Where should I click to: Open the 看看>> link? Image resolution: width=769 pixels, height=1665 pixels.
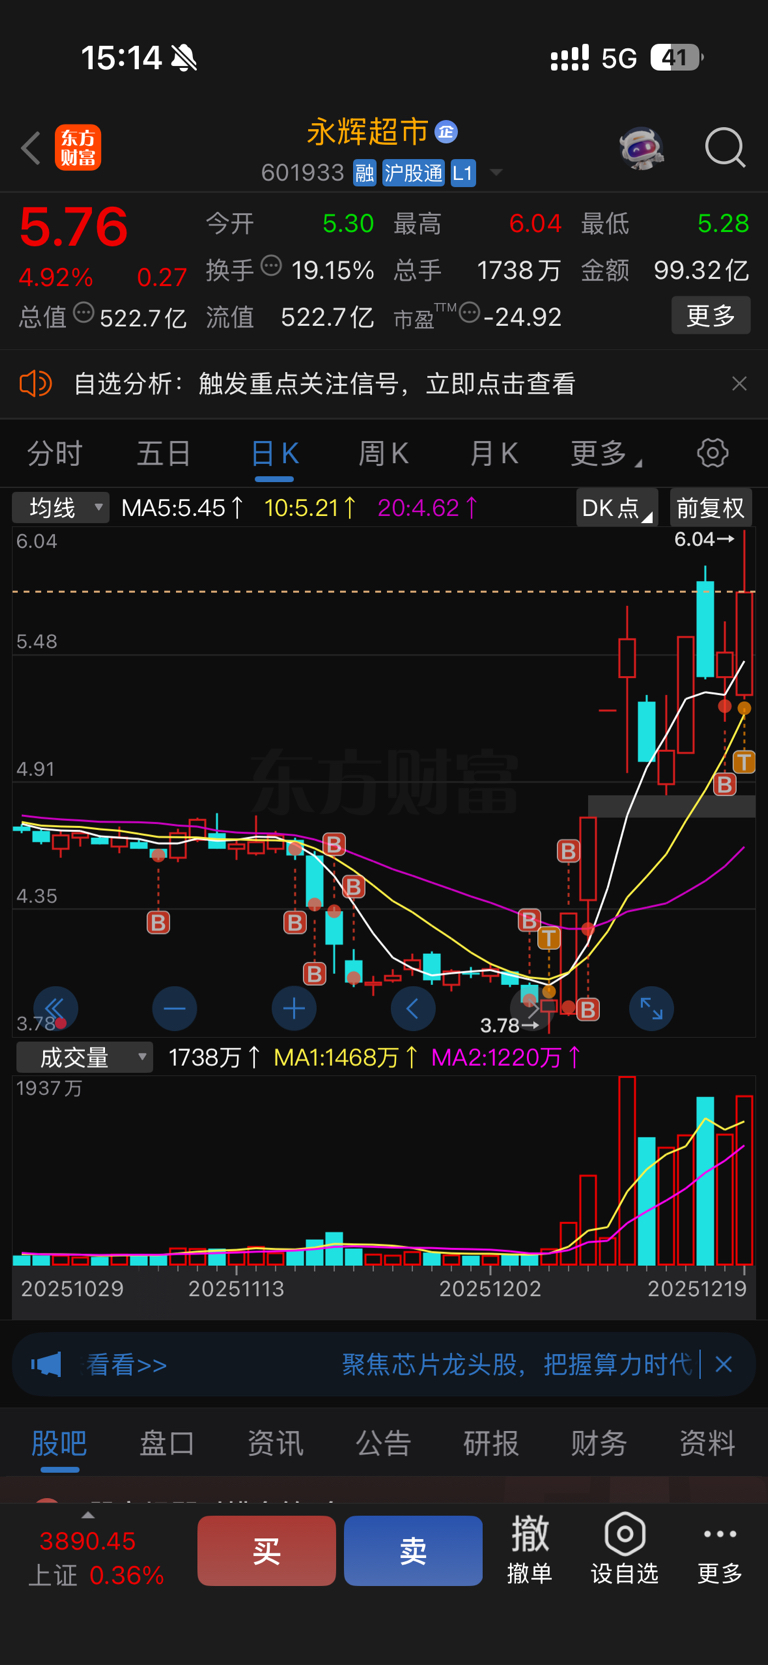click(127, 1365)
